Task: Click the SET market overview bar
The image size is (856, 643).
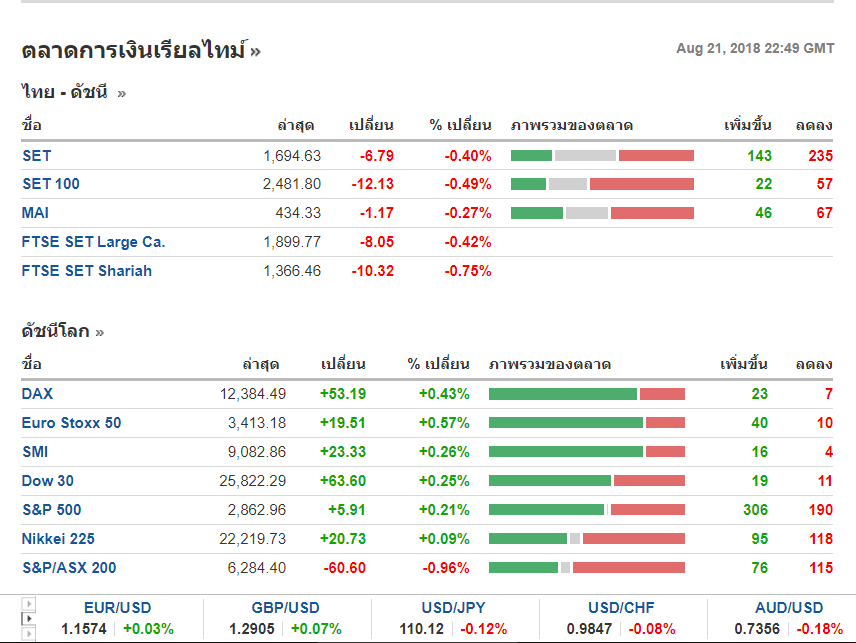Action: 602,156
